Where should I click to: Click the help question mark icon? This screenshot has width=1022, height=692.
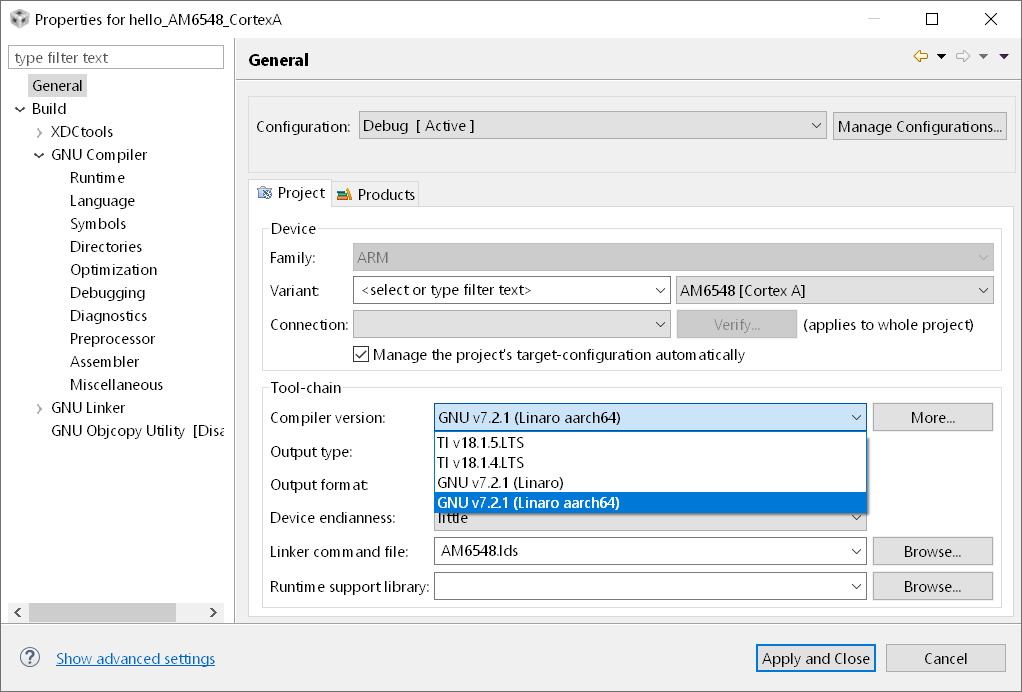point(30,657)
